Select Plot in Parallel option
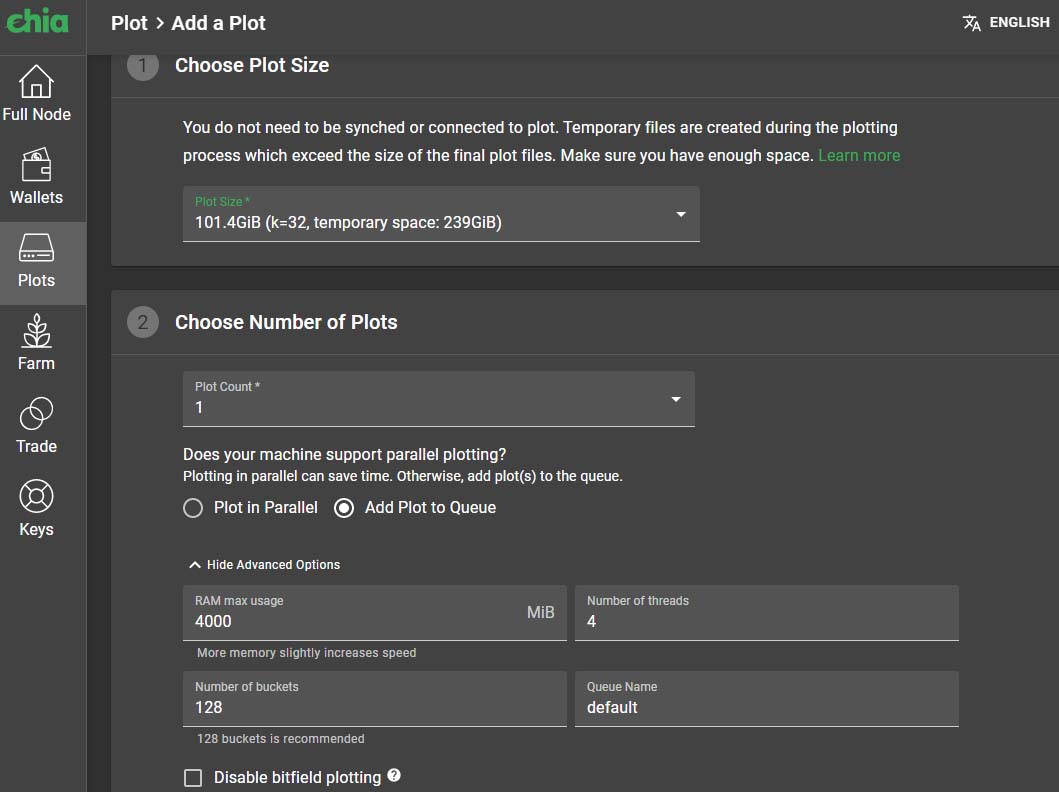 tap(193, 508)
